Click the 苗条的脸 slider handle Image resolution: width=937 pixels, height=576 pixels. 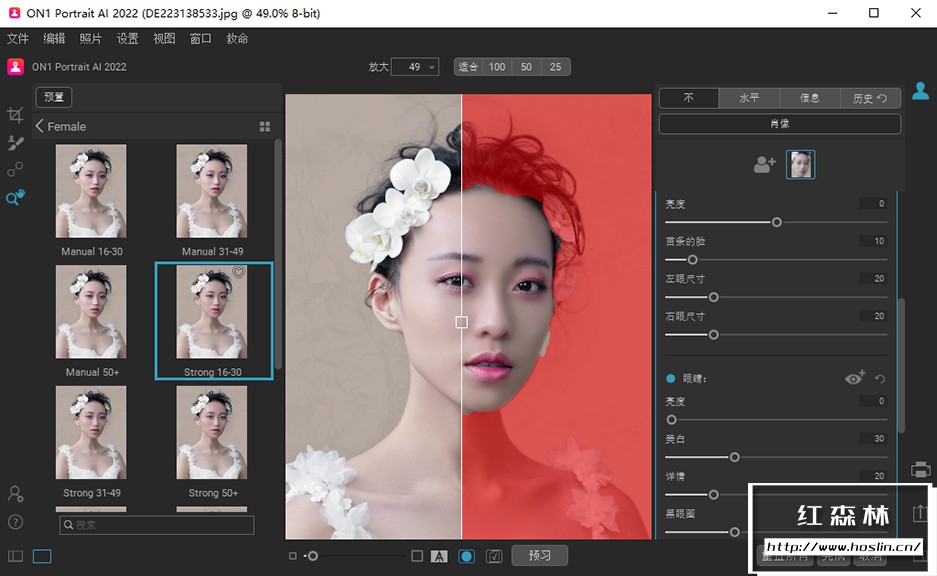tap(692, 259)
